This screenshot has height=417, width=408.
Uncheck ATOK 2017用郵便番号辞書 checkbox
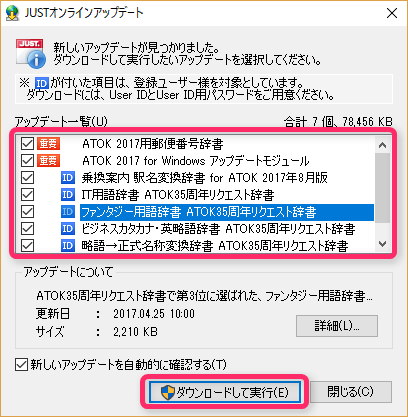[27, 144]
